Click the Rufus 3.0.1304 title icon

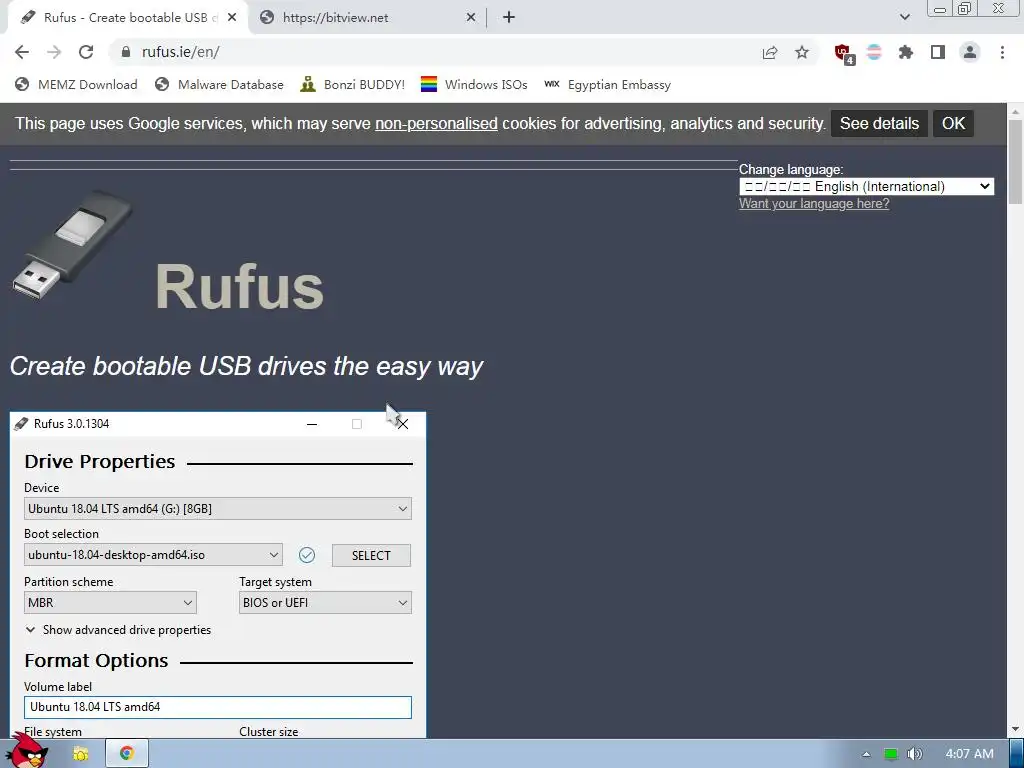tap(21, 424)
